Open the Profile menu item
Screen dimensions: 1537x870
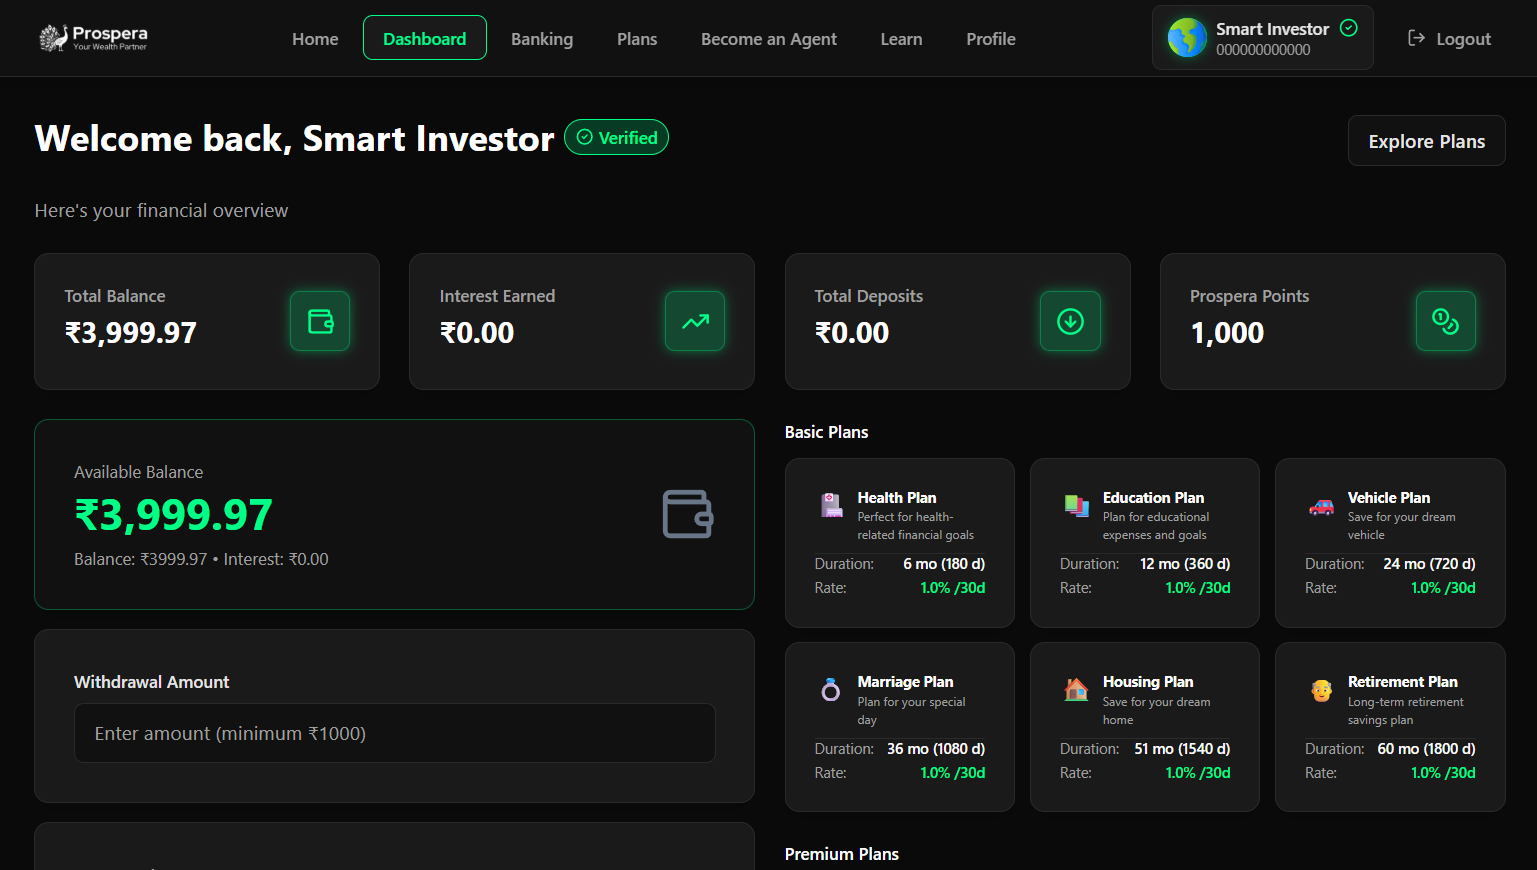(x=990, y=39)
